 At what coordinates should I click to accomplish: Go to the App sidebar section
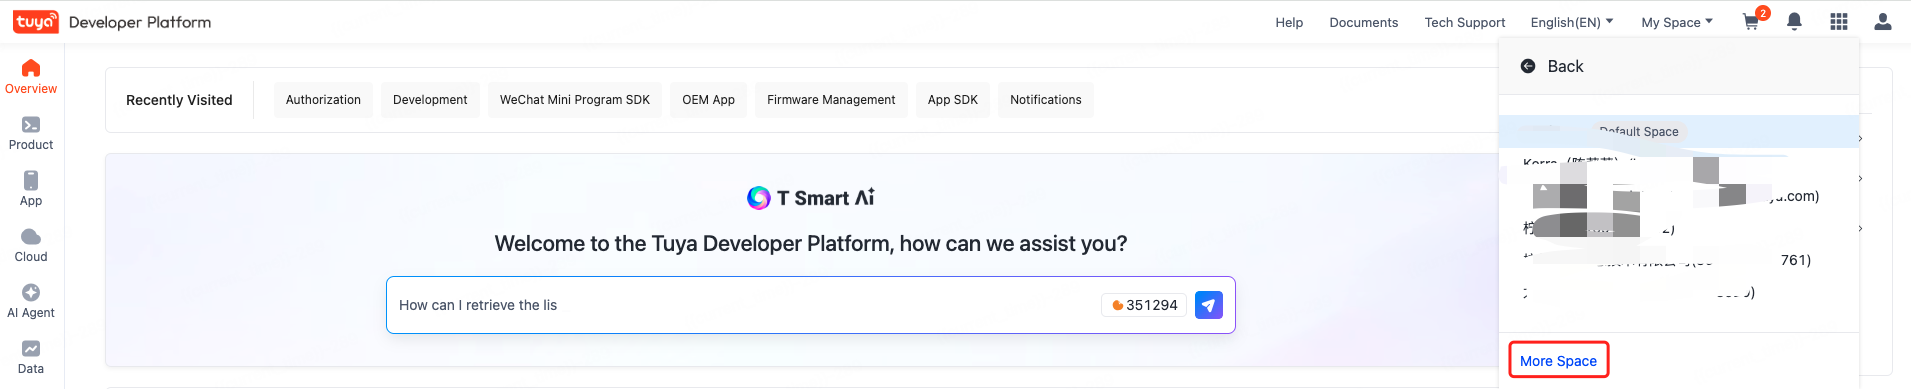pos(31,189)
